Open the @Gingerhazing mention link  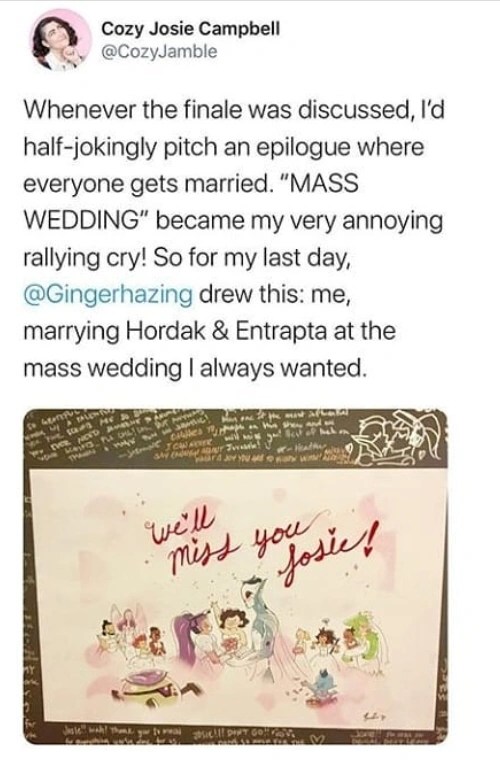(x=108, y=294)
